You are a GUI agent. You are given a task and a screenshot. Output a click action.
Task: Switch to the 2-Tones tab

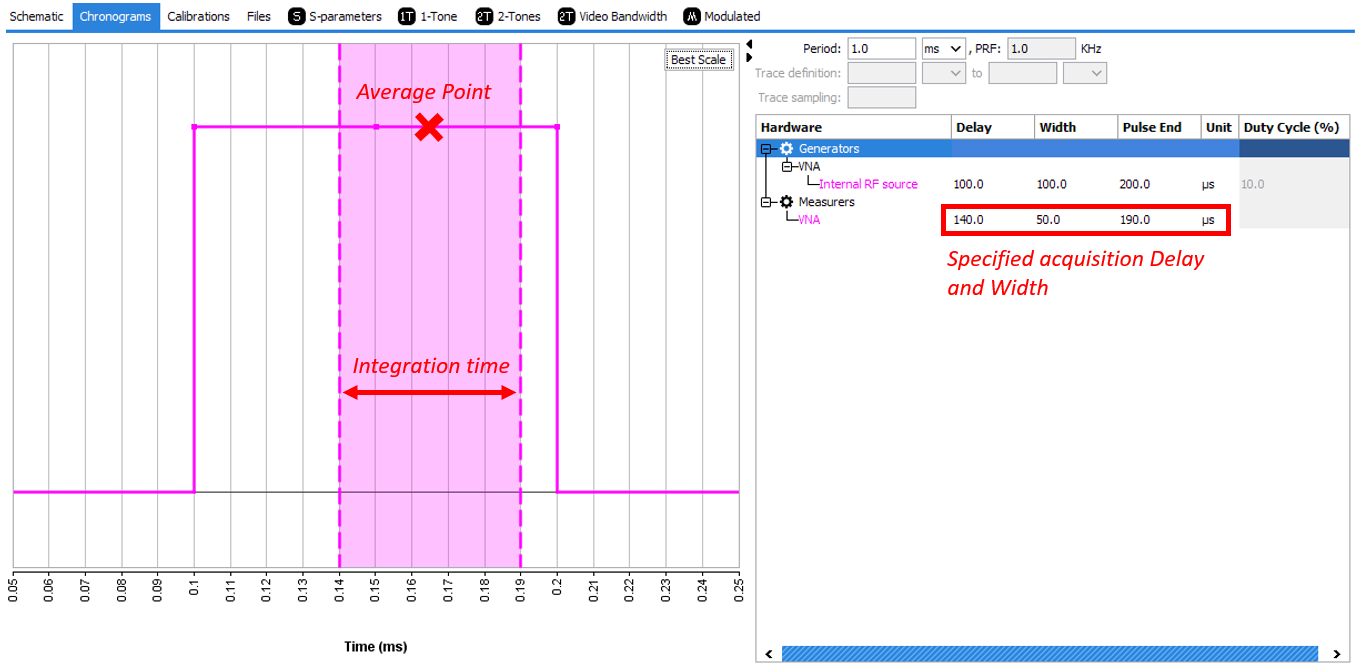[x=508, y=16]
